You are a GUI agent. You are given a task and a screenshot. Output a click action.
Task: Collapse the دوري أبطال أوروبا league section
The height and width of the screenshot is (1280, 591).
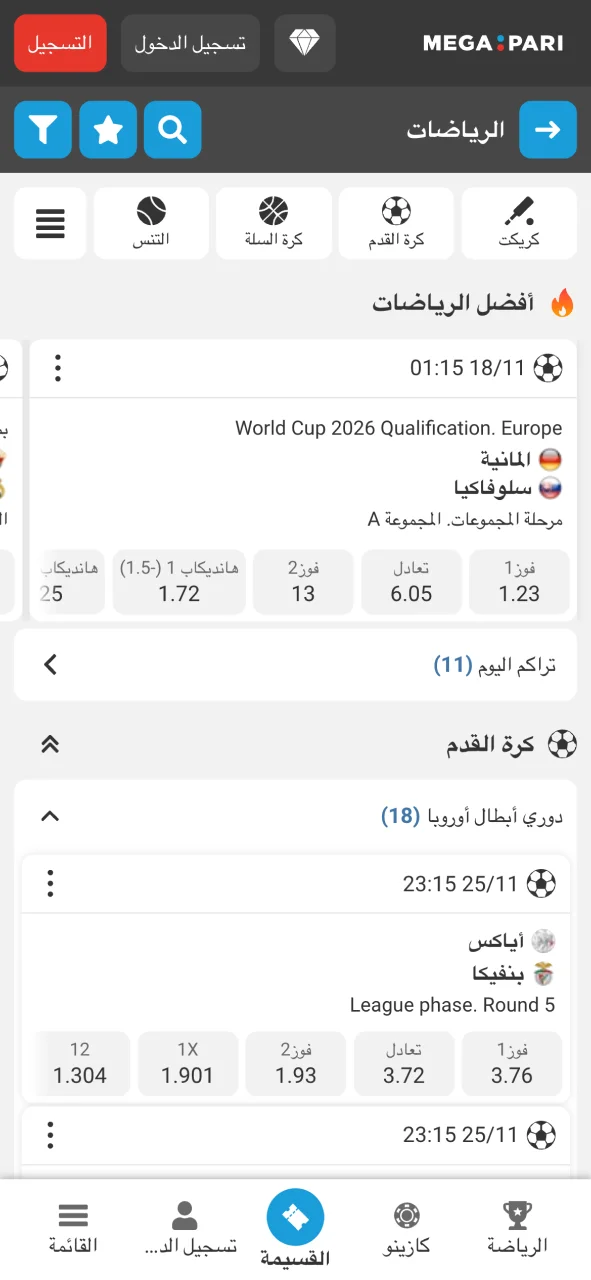click(x=49, y=816)
